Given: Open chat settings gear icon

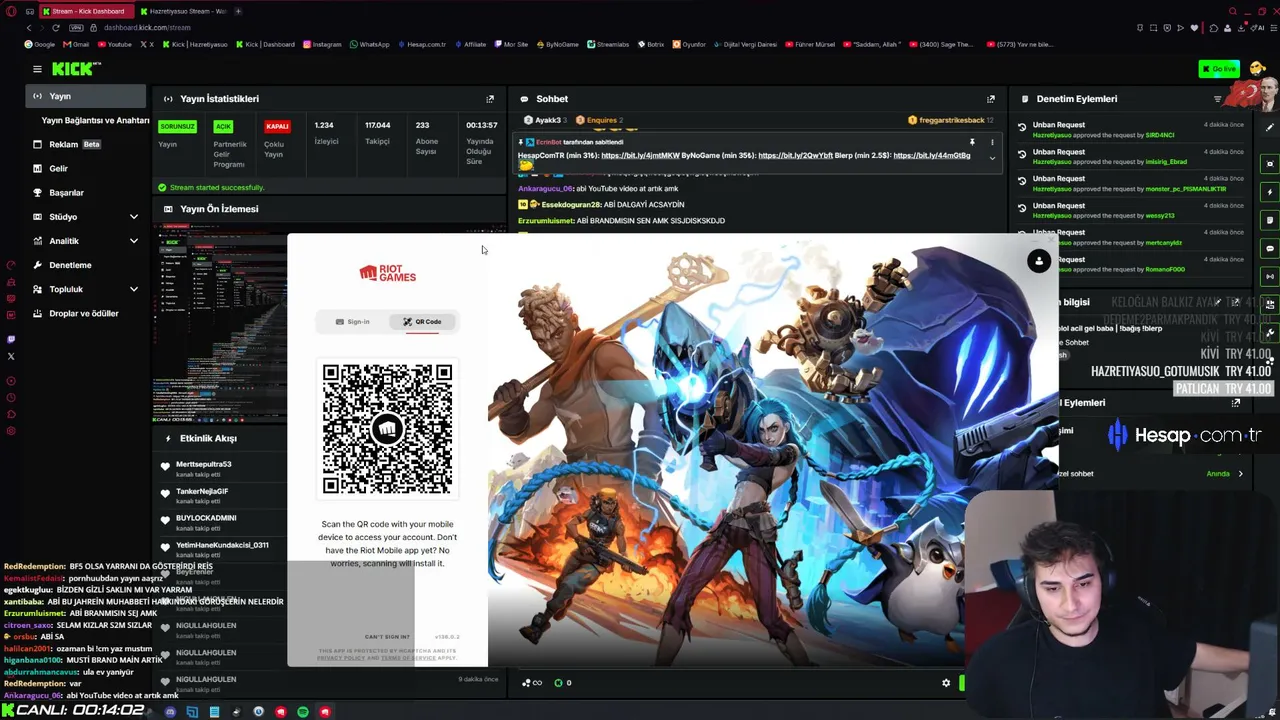Looking at the screenshot, I should [x=946, y=683].
